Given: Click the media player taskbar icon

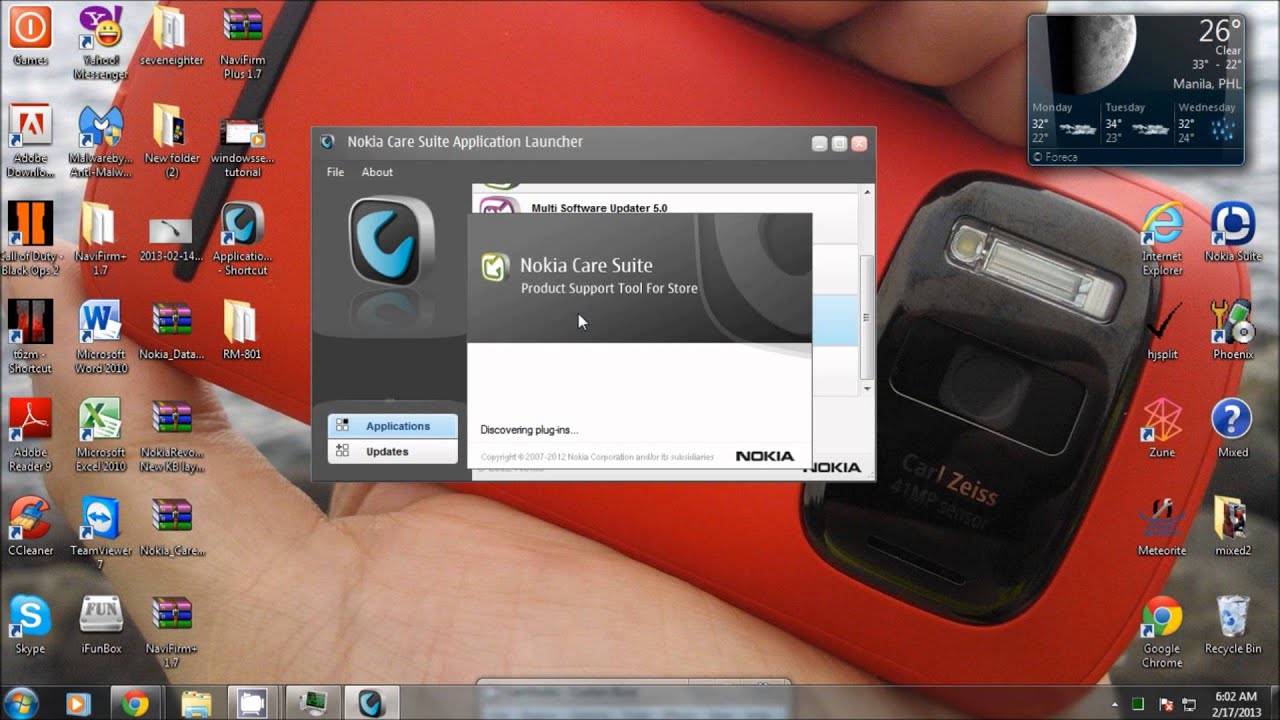Looking at the screenshot, I should 77,703.
